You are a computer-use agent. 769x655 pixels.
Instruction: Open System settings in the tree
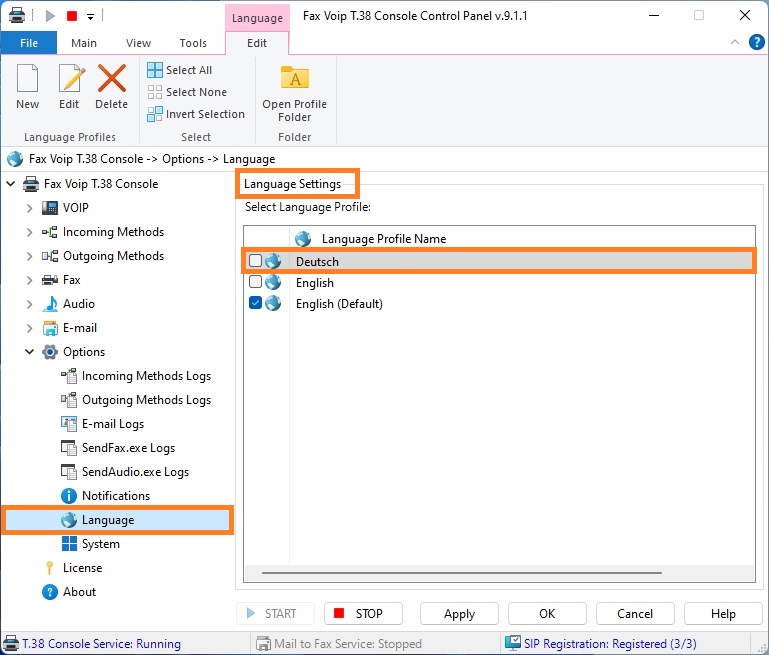click(101, 544)
